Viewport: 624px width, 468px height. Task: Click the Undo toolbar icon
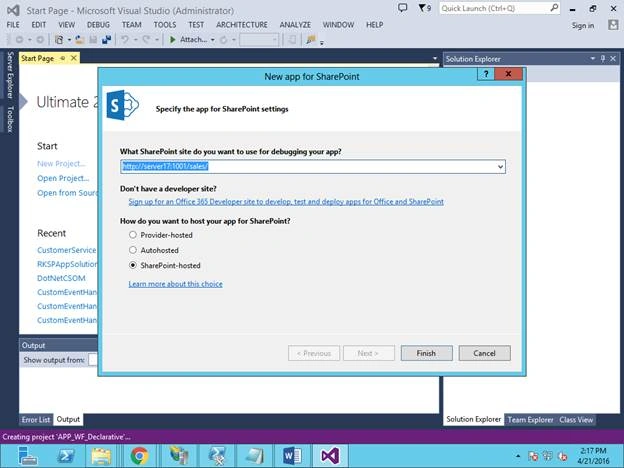tap(125, 40)
